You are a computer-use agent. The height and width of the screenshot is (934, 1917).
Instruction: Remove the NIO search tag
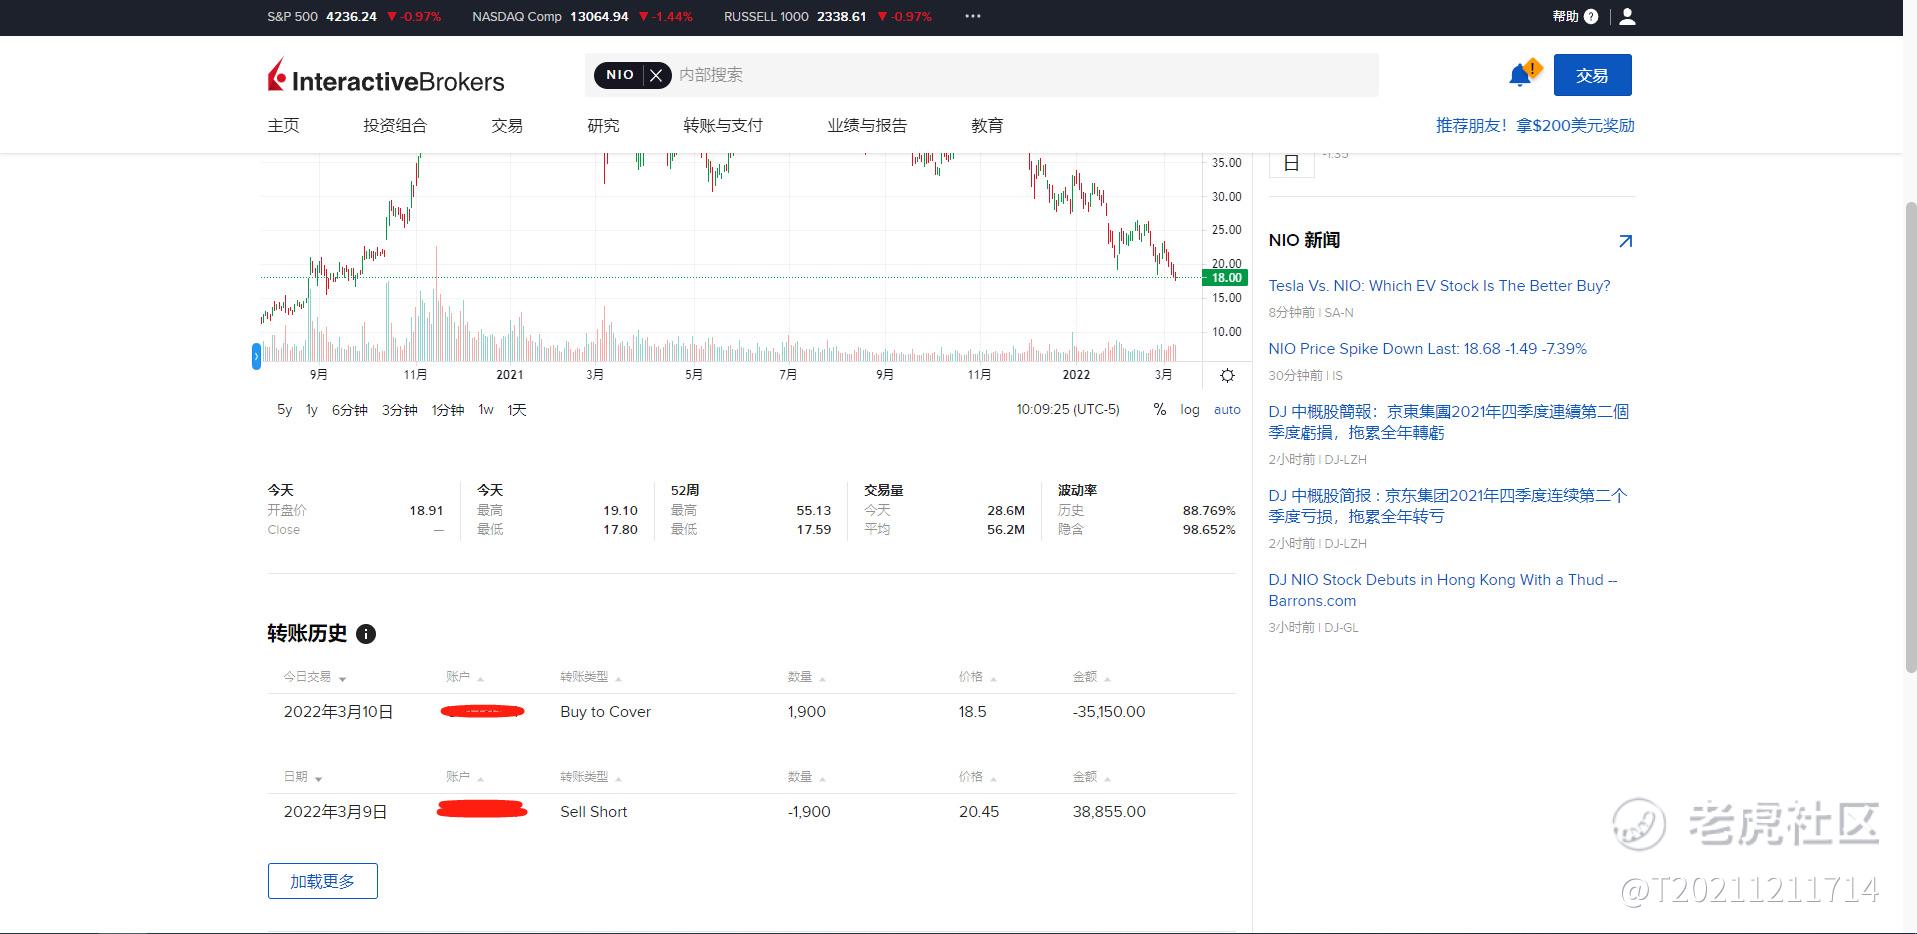tap(656, 75)
